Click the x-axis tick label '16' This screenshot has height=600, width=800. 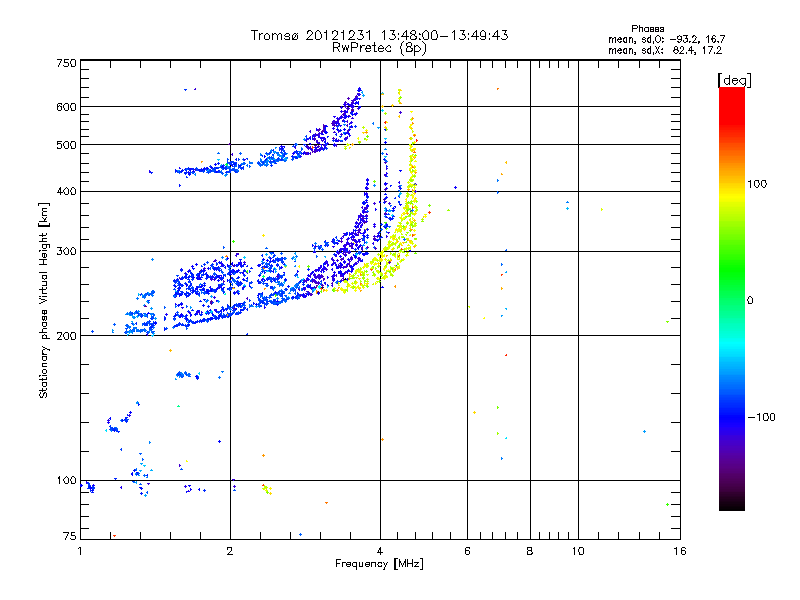pyautogui.click(x=680, y=551)
